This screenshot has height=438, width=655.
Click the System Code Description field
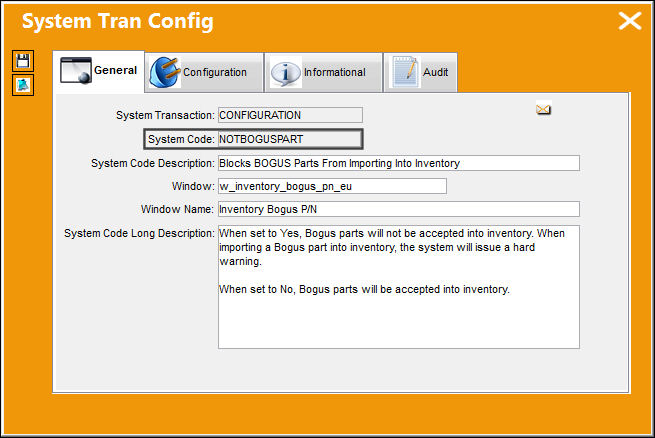tap(399, 163)
